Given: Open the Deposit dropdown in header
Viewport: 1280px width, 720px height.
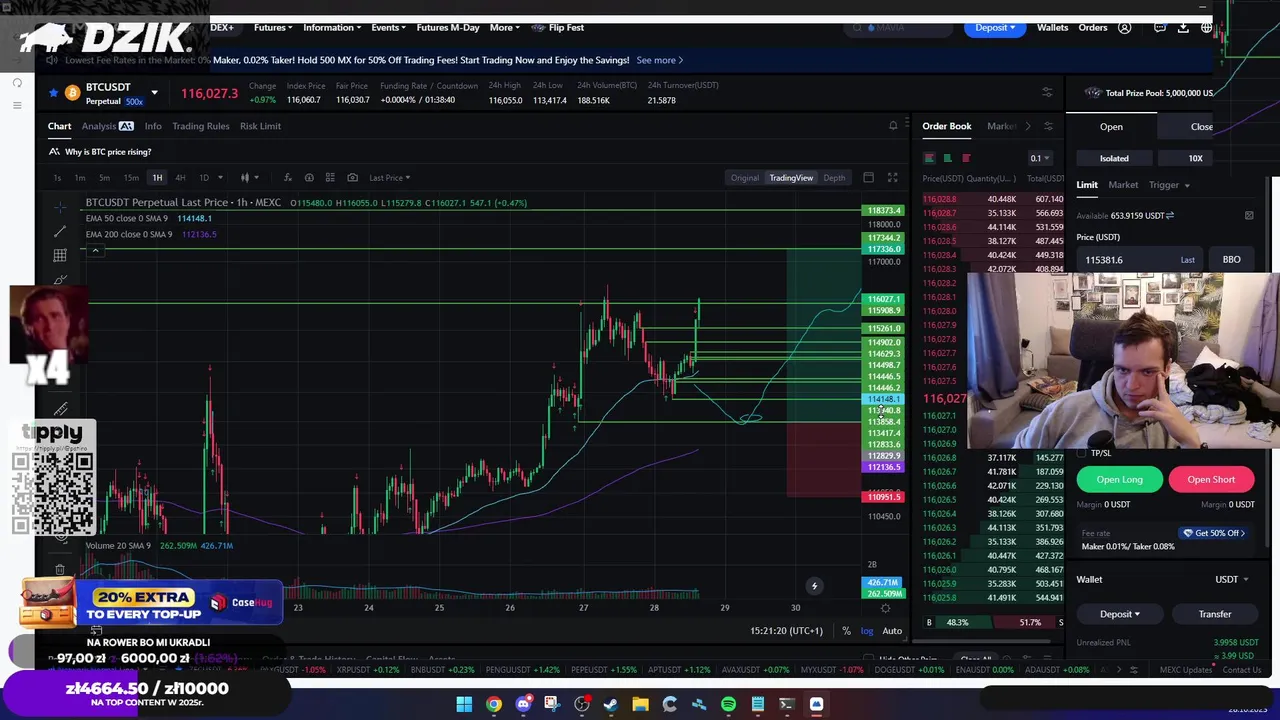Looking at the screenshot, I should click(995, 27).
